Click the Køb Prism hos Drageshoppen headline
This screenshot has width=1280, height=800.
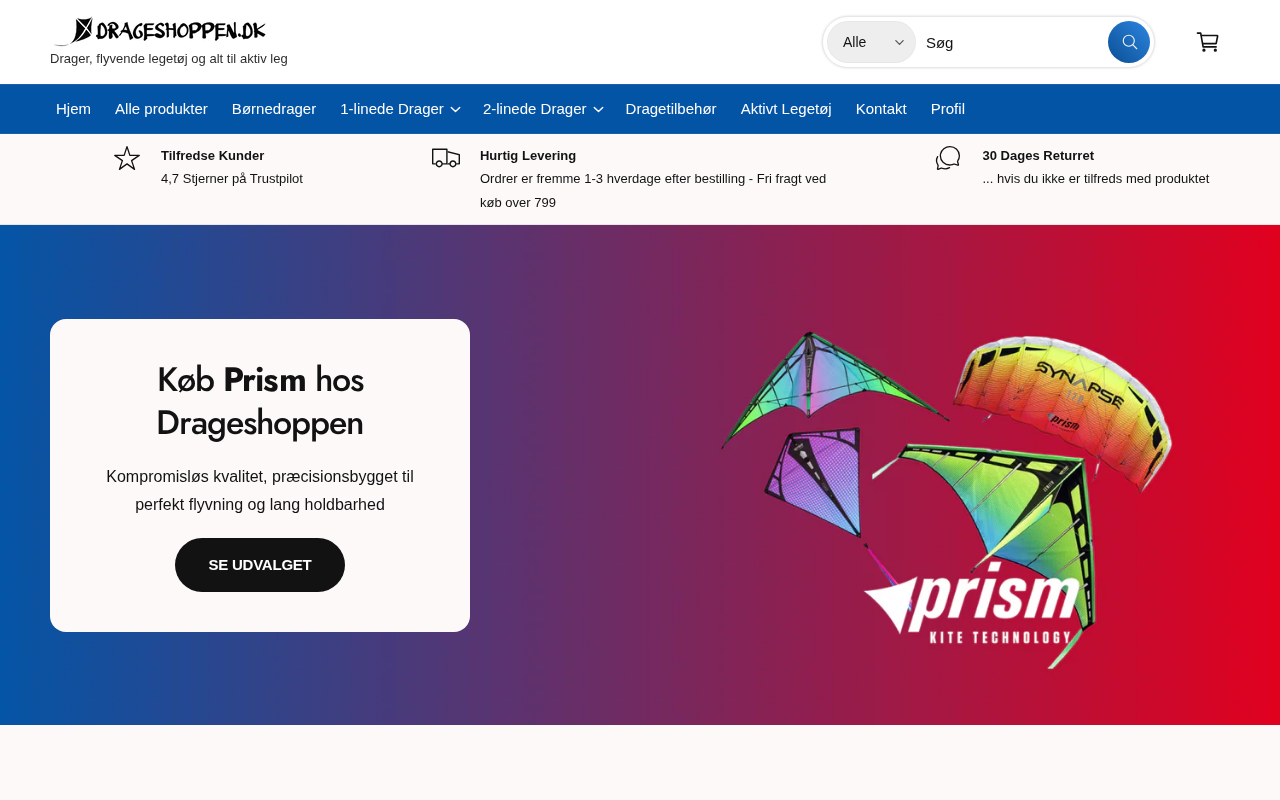point(260,401)
